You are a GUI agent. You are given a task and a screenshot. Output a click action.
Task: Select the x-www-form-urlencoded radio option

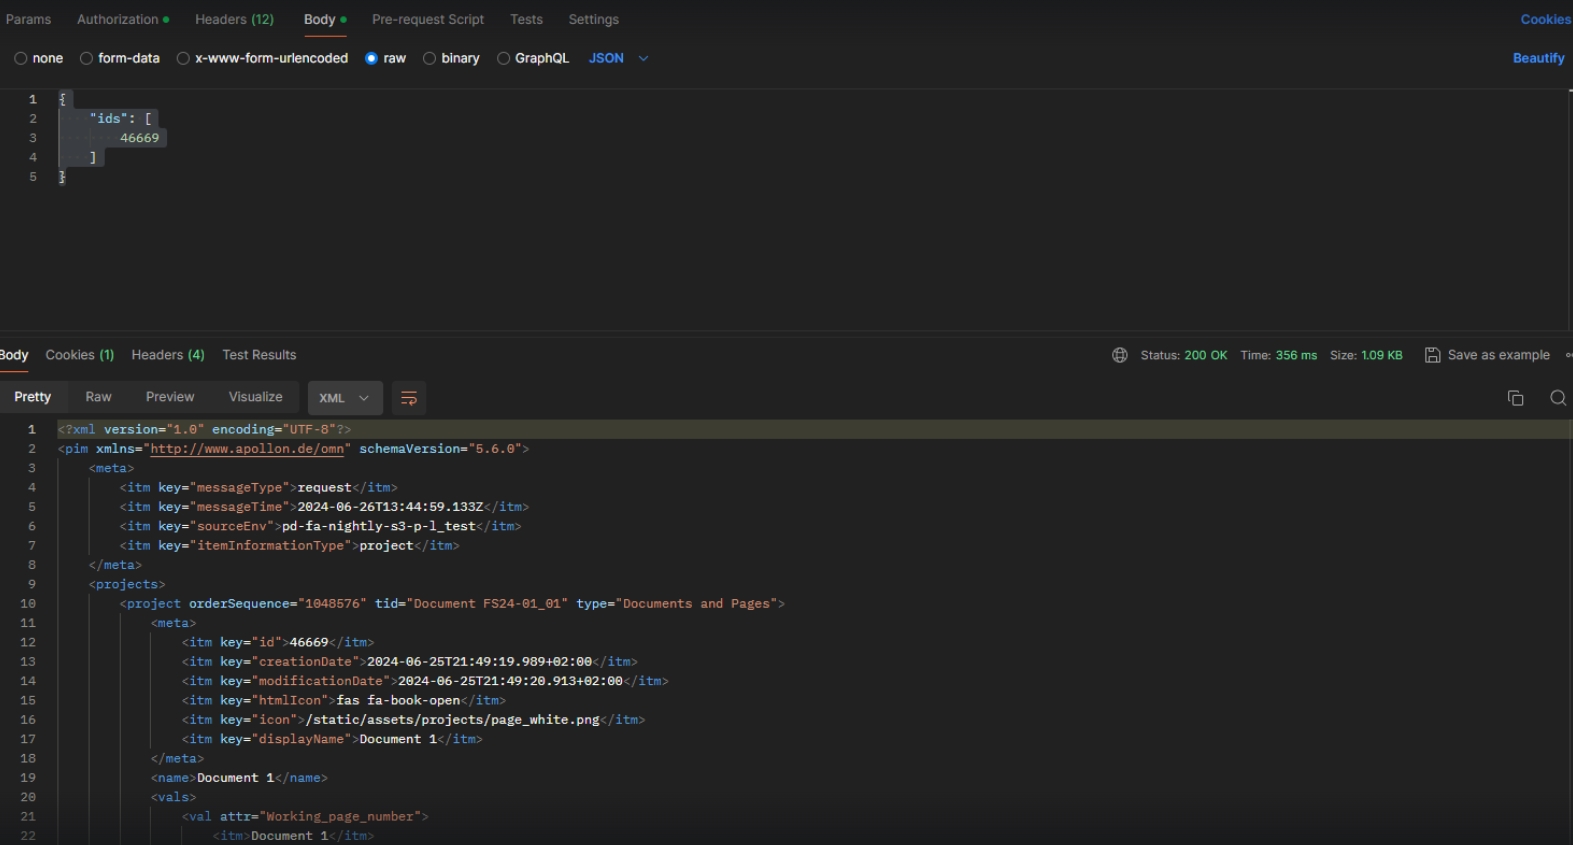coord(184,58)
